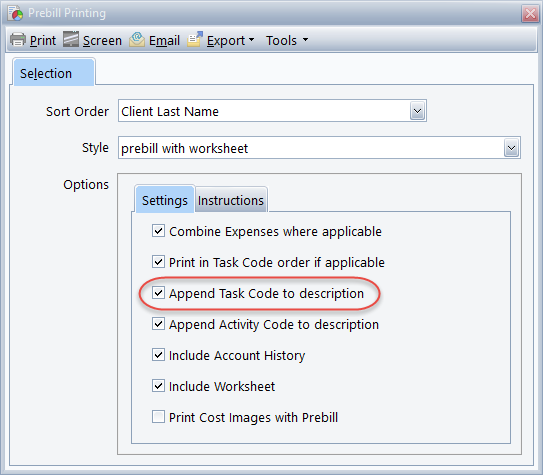Viewport: 543px width, 475px height.
Task: Click the printer icon in toolbar
Action: [18, 40]
